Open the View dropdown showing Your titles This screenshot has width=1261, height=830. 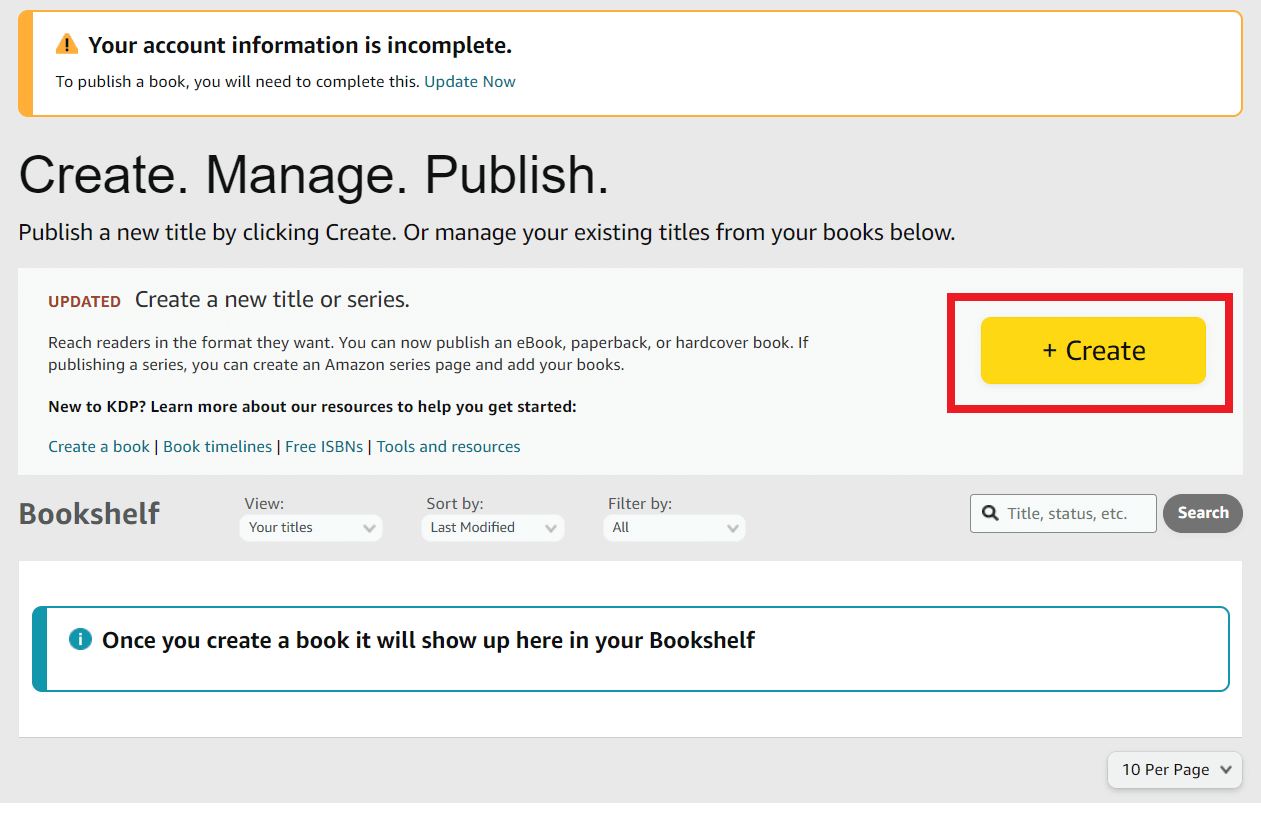coord(310,527)
